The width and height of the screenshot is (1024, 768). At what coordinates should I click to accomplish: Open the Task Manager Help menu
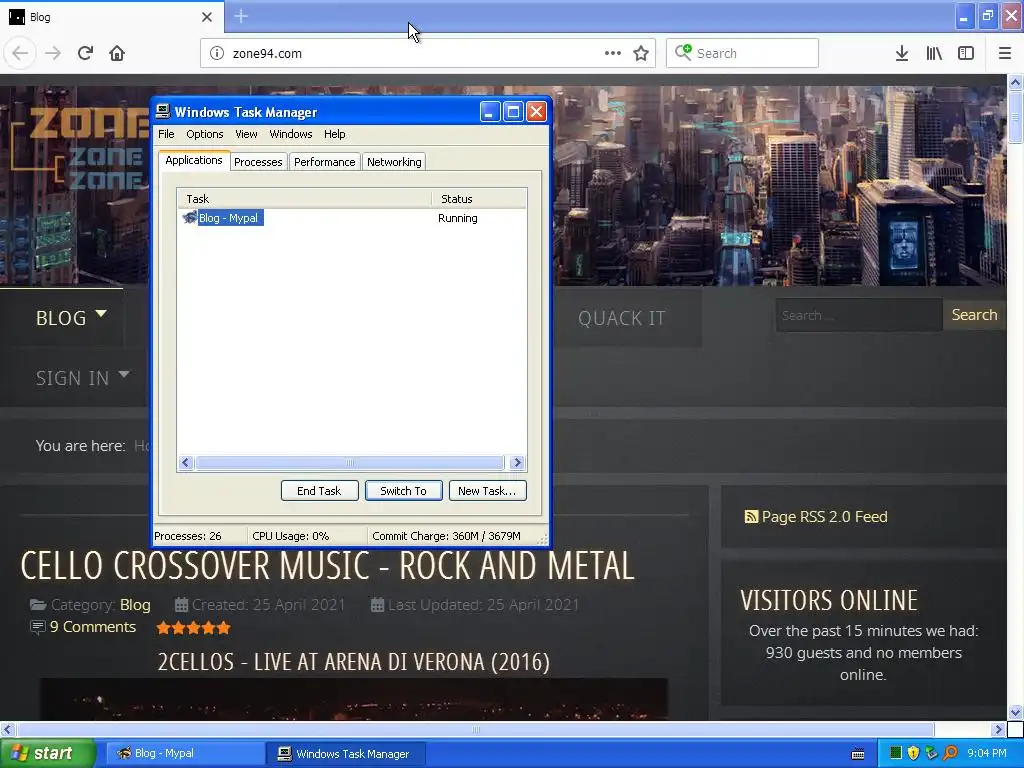point(334,134)
